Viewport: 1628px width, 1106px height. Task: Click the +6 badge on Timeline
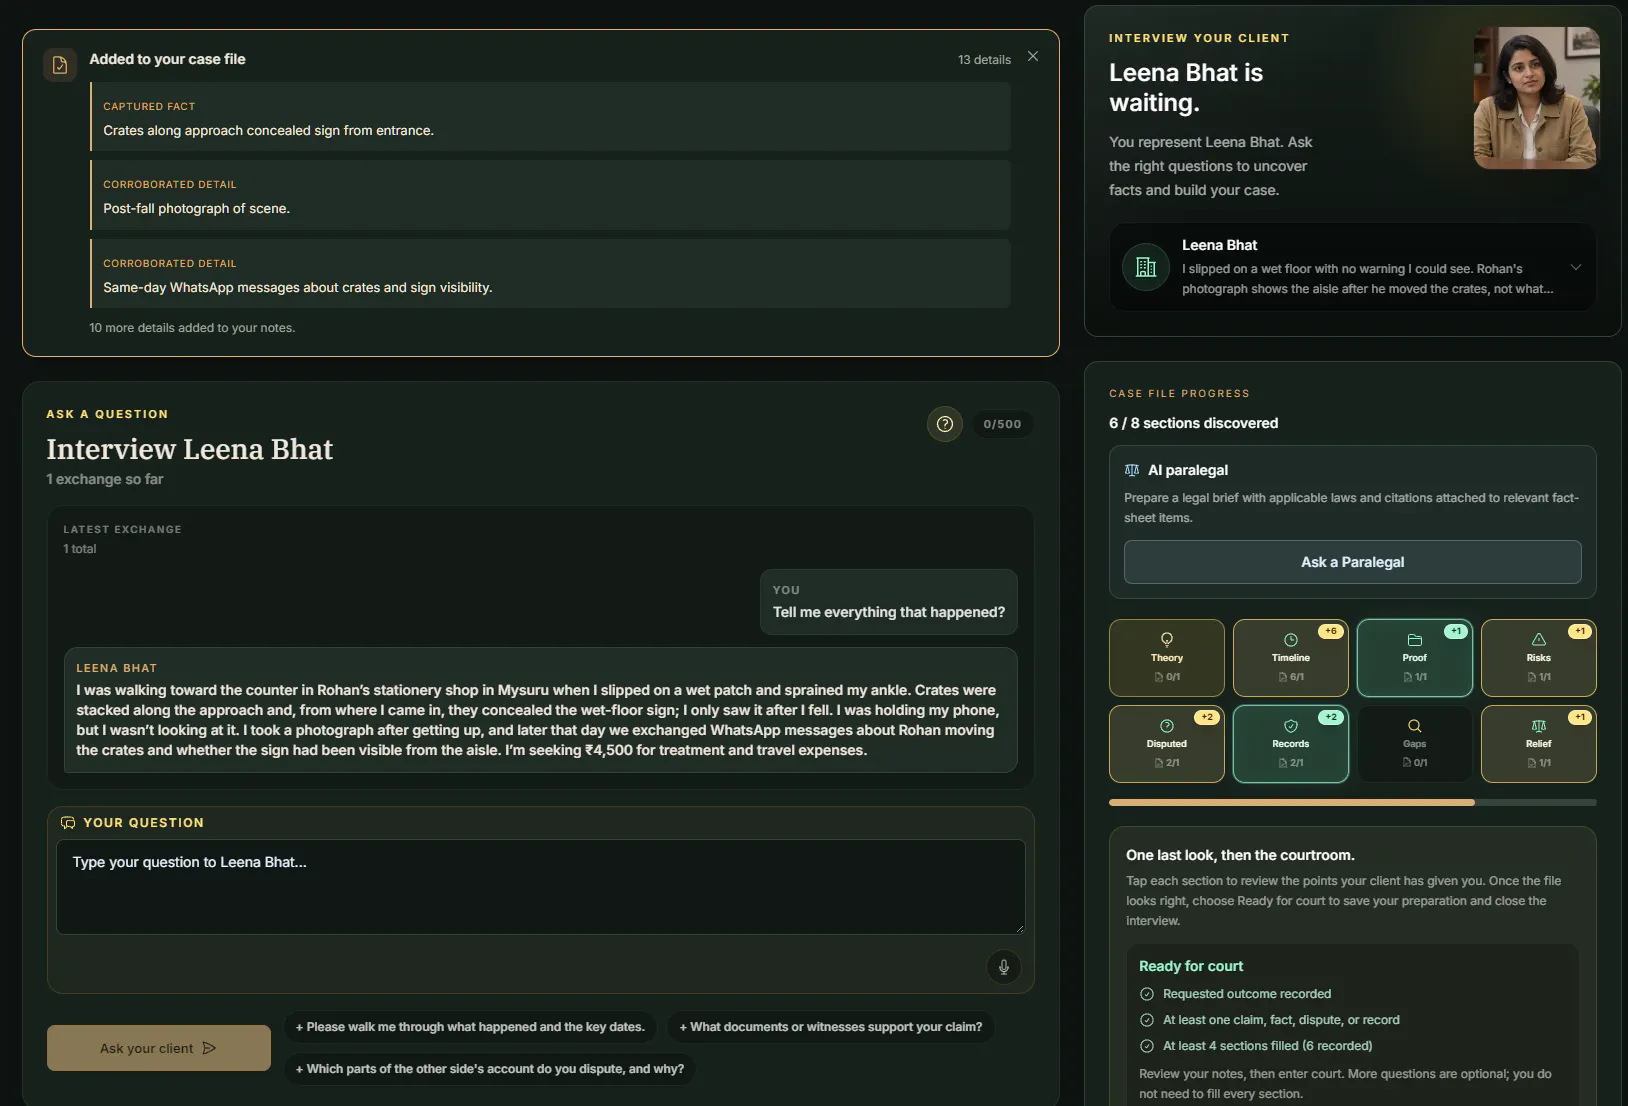coord(1331,631)
